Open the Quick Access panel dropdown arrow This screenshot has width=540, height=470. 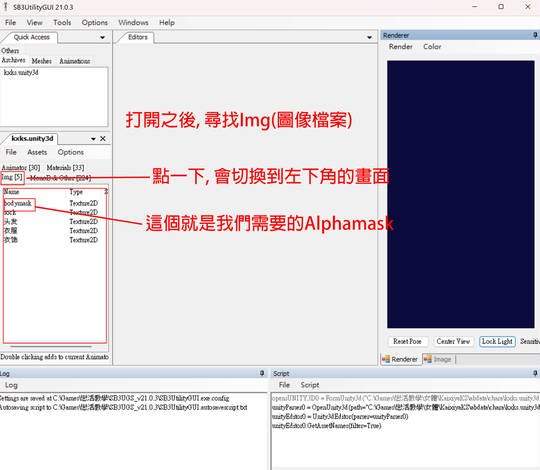[x=102, y=37]
